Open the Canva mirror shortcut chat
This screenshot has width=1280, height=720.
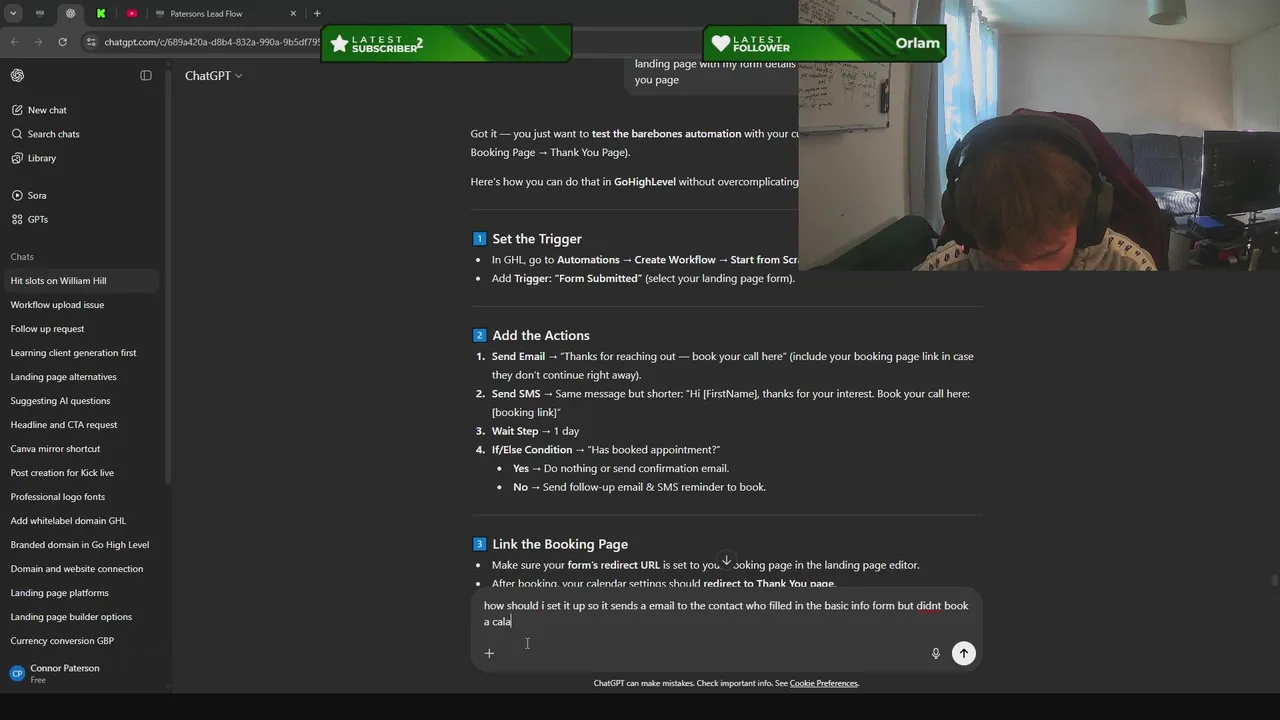tap(80, 449)
